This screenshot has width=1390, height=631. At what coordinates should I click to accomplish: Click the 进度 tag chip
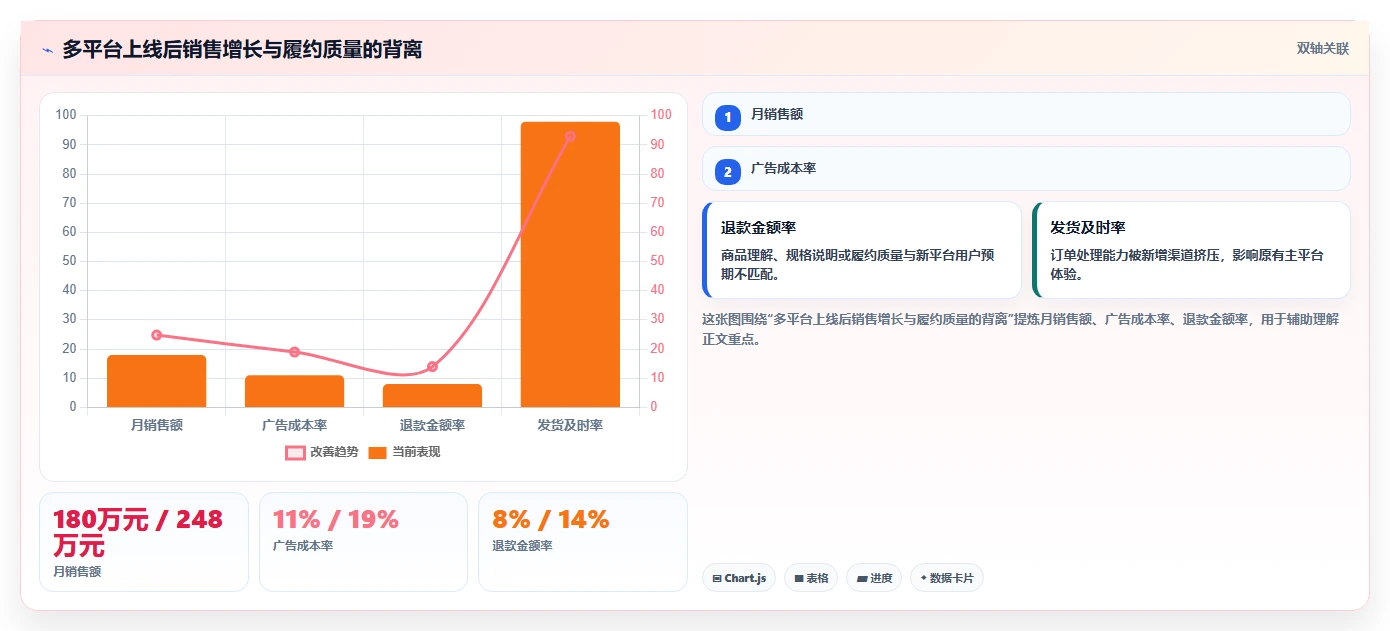[x=874, y=578]
